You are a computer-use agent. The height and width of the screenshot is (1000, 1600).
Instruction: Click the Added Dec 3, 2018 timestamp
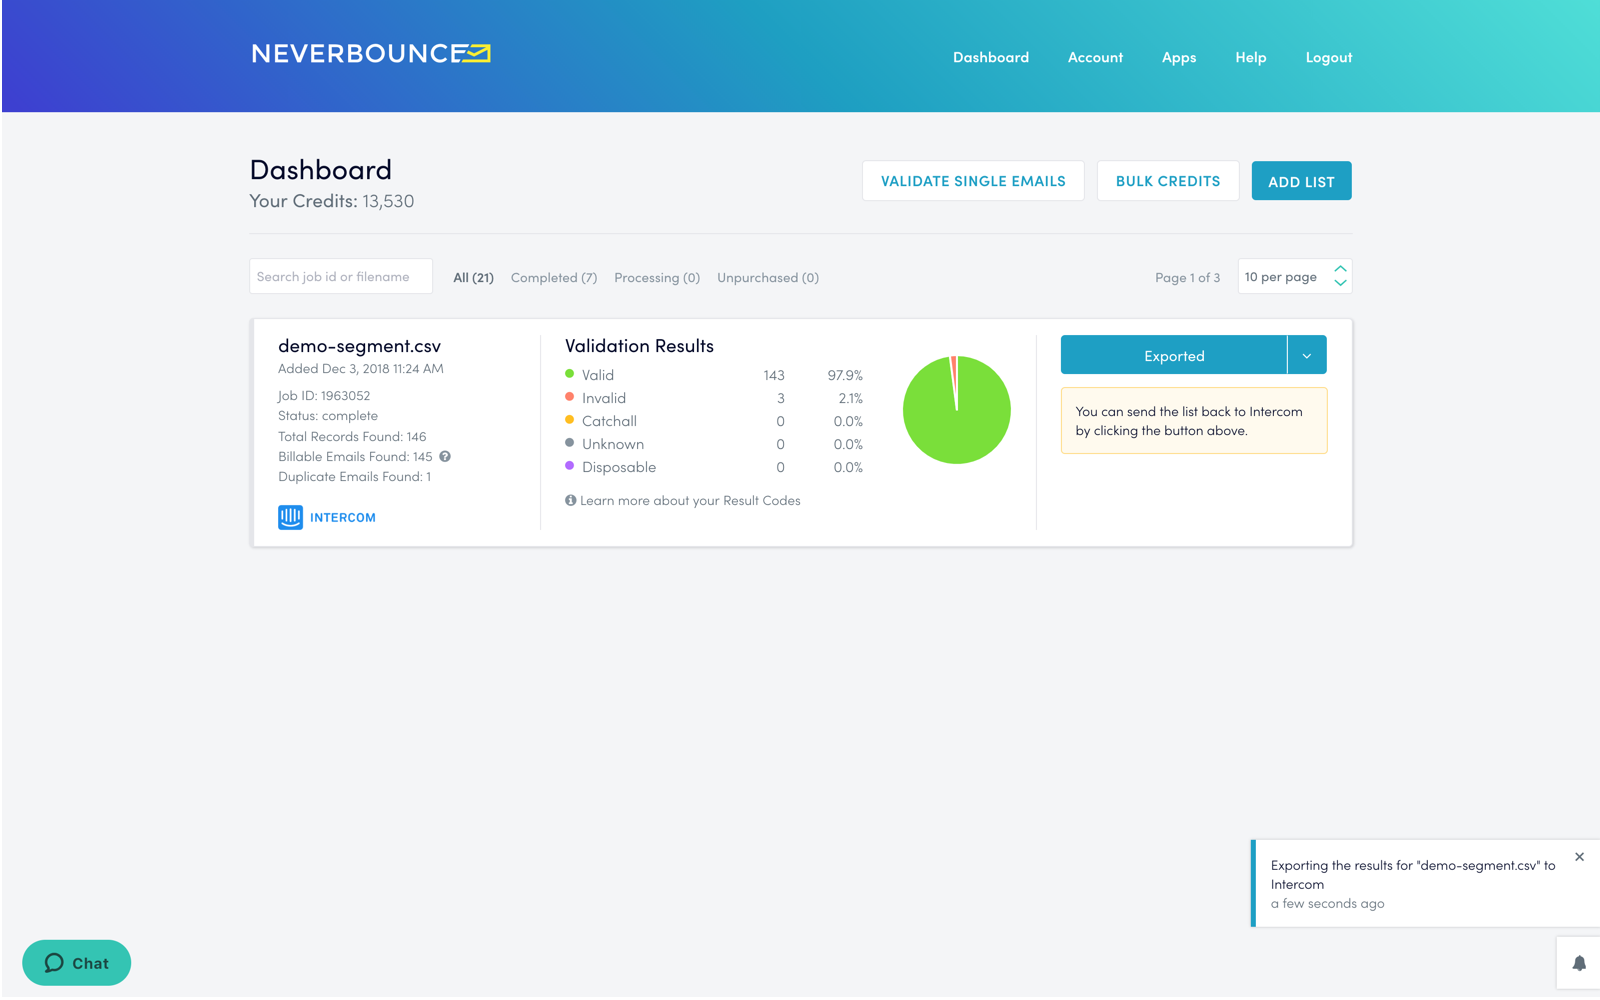361,369
